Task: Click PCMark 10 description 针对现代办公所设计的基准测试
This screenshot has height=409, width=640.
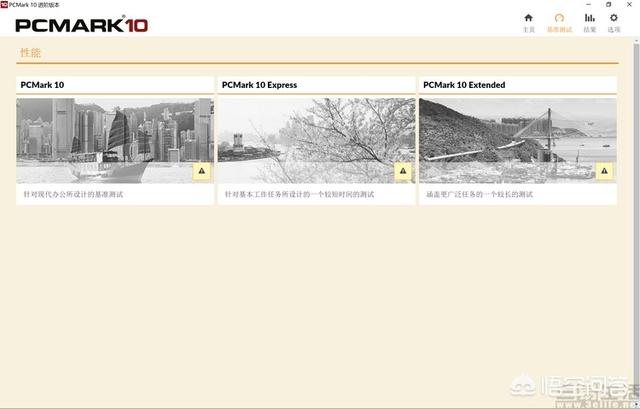Action: click(x=73, y=194)
